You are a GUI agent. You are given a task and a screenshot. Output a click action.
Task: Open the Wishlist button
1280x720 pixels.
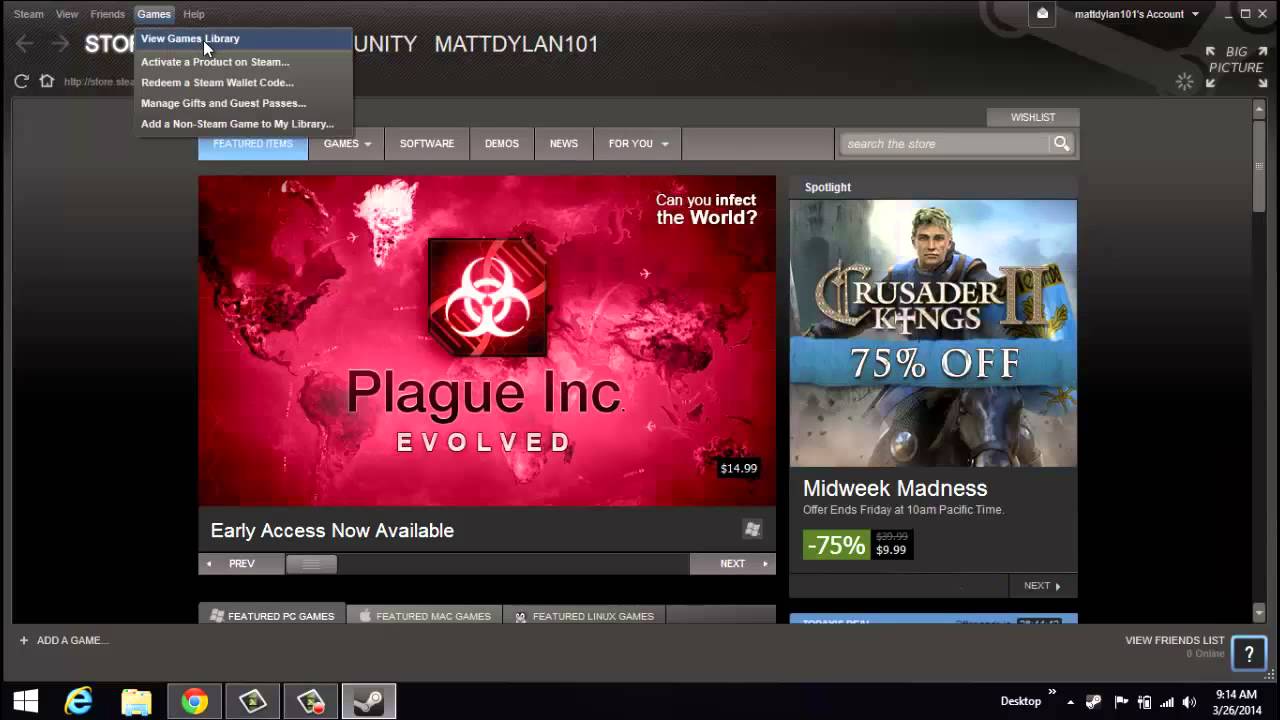tap(1032, 117)
